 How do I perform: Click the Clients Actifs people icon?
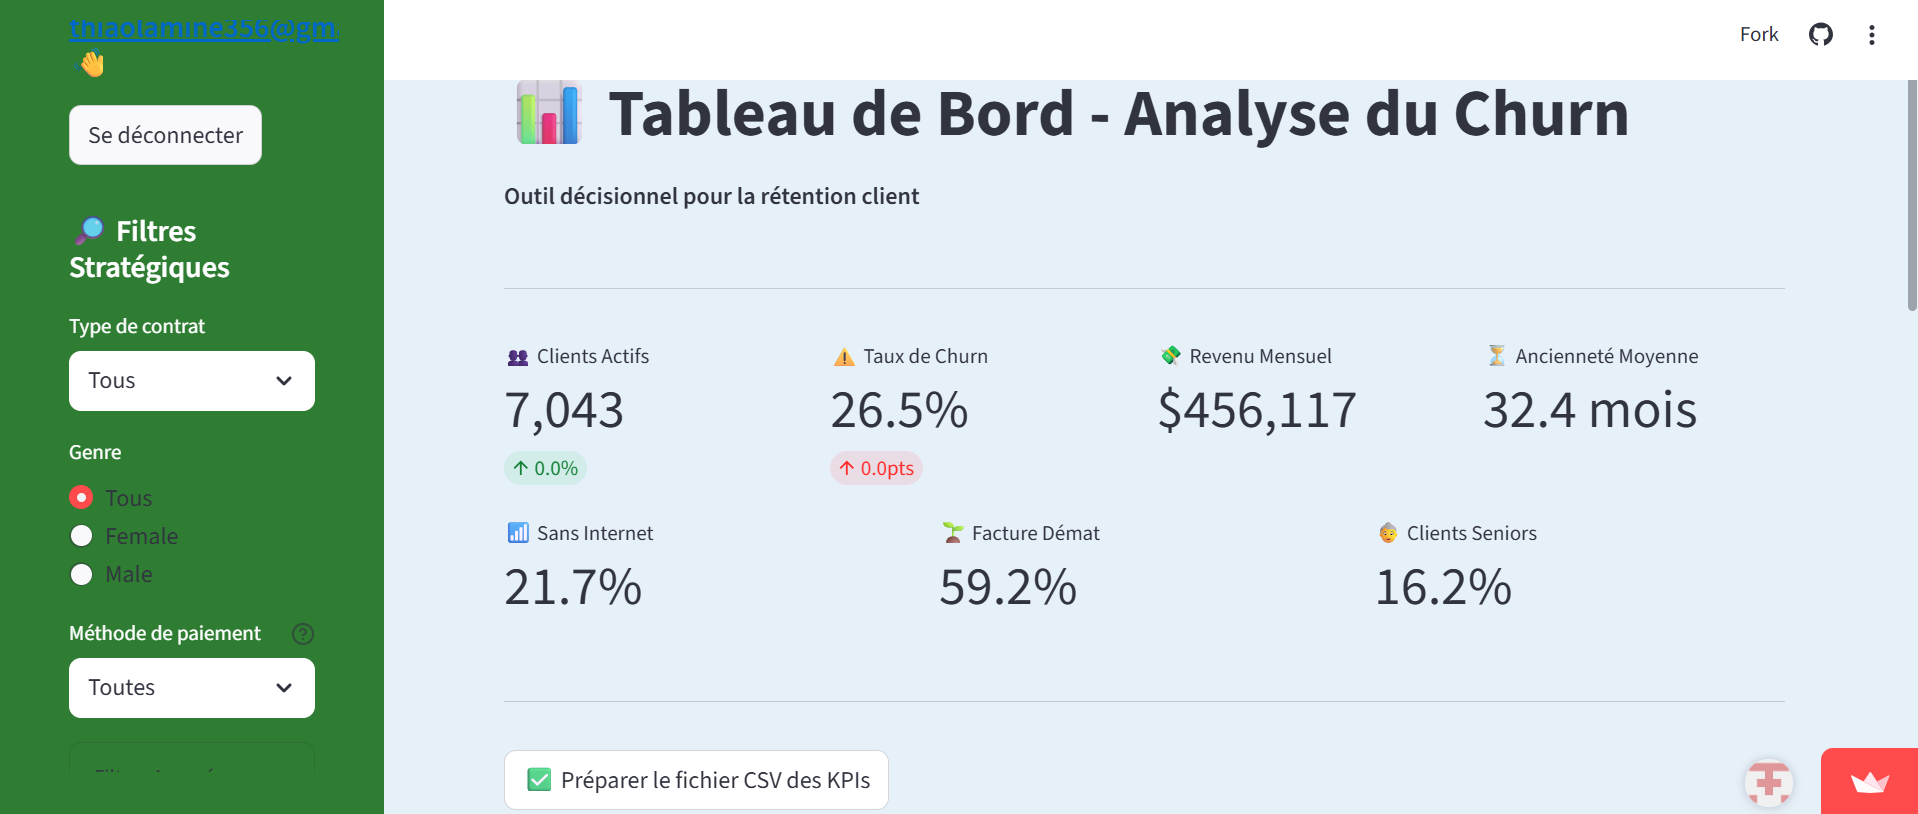(517, 357)
